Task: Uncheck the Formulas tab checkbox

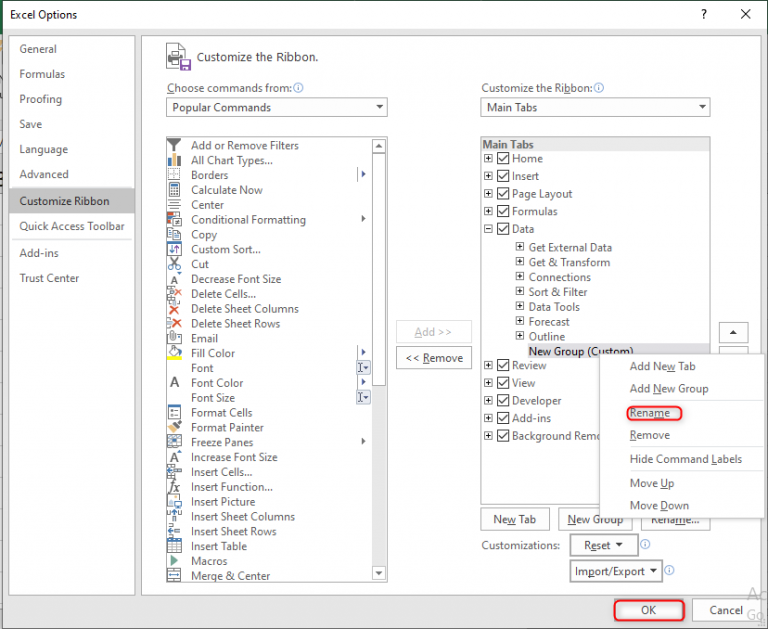Action: (x=503, y=211)
